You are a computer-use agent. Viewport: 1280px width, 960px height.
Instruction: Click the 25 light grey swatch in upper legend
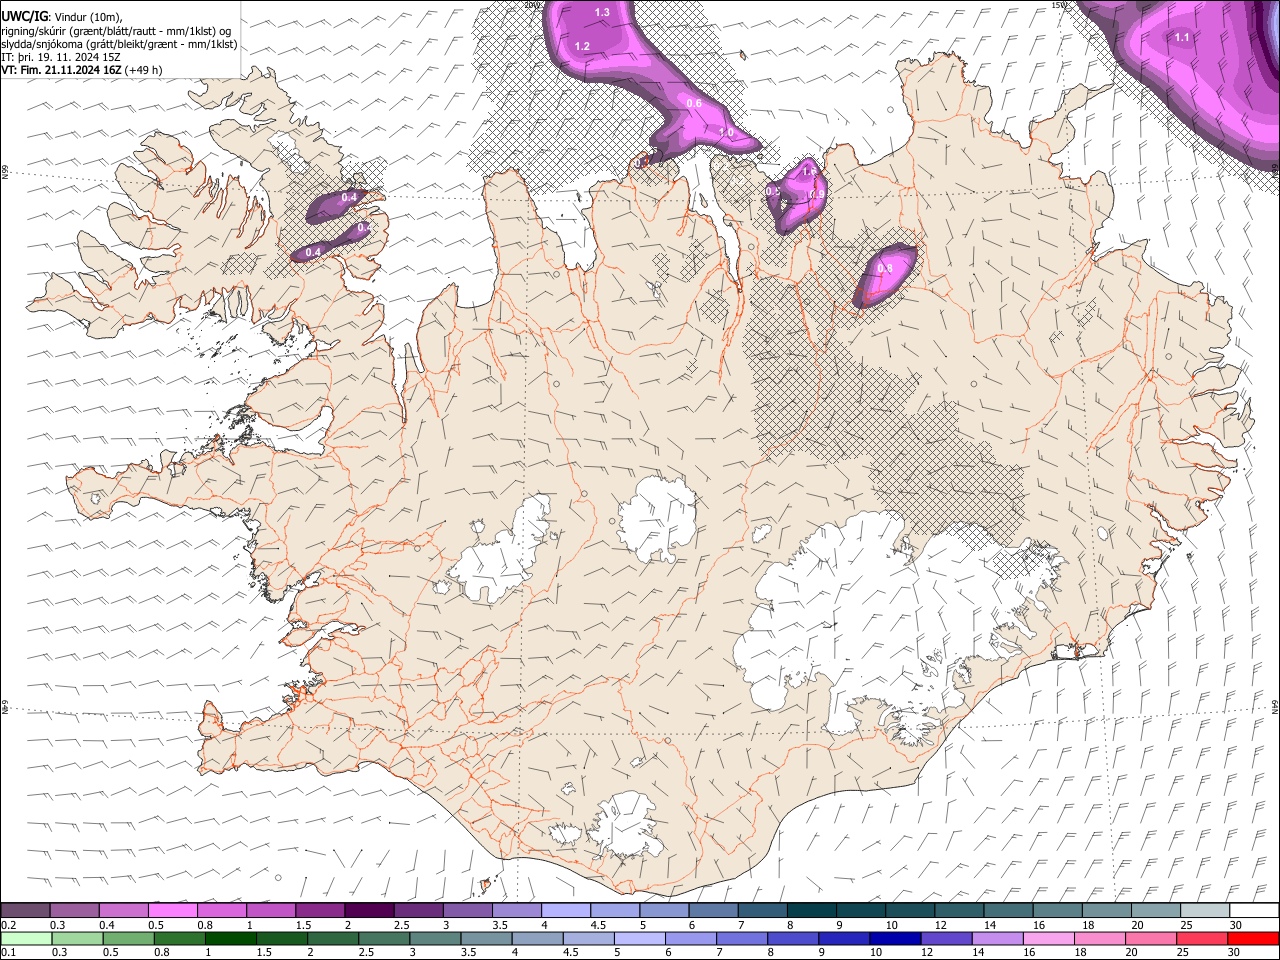pos(1204,910)
